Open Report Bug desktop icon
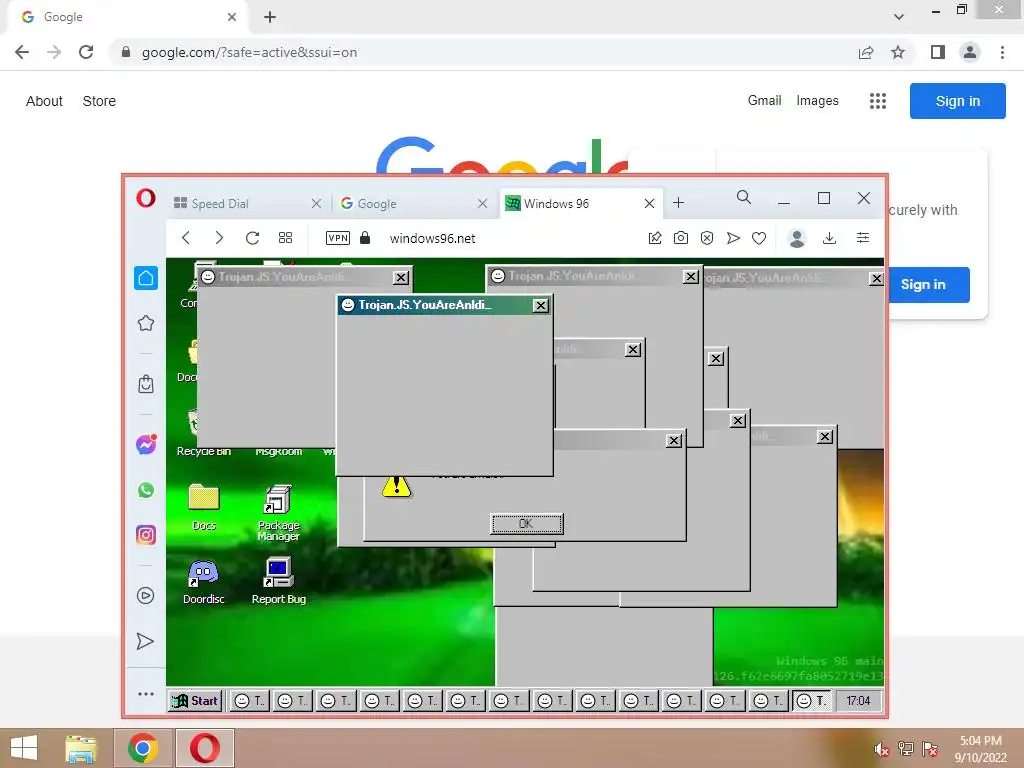Viewport: 1024px width, 768px height. point(279,581)
